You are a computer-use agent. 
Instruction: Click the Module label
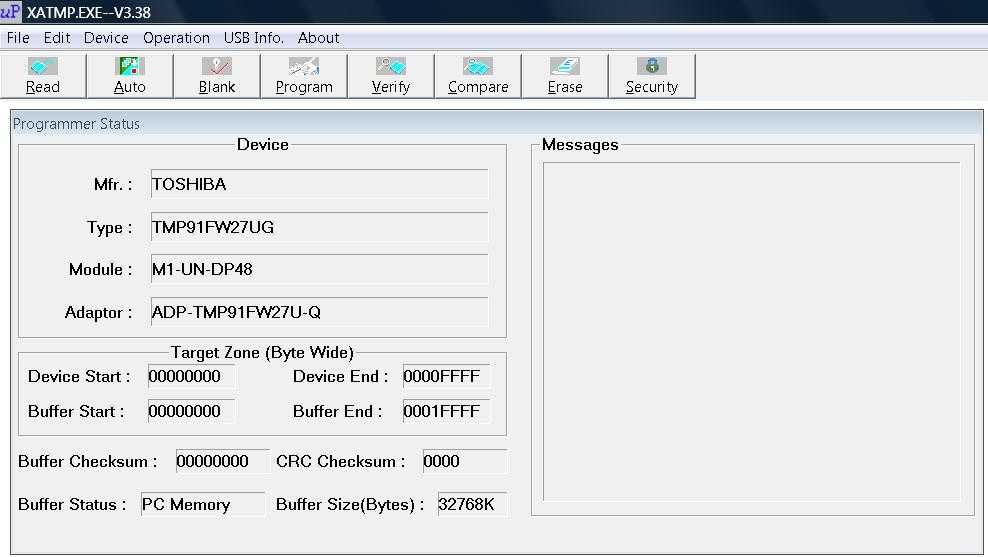coord(101,269)
